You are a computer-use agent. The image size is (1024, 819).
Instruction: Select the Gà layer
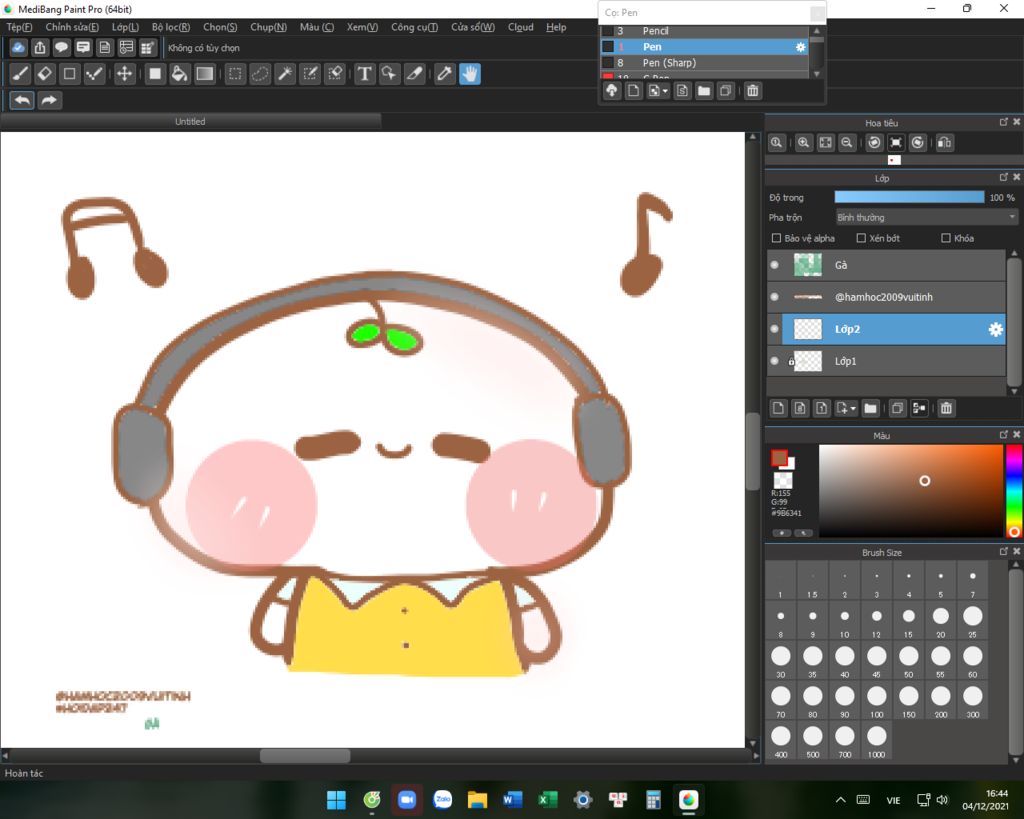pyautogui.click(x=887, y=265)
